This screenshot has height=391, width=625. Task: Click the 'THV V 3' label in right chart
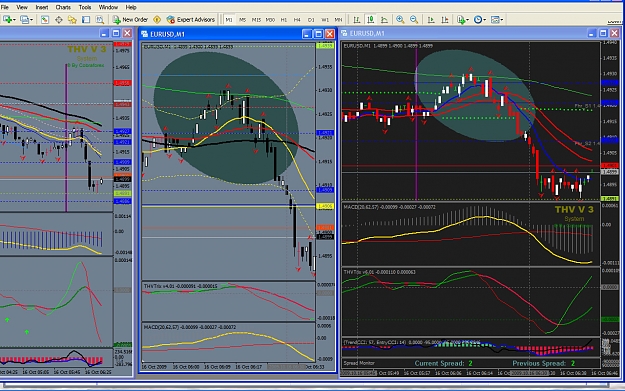574,210
